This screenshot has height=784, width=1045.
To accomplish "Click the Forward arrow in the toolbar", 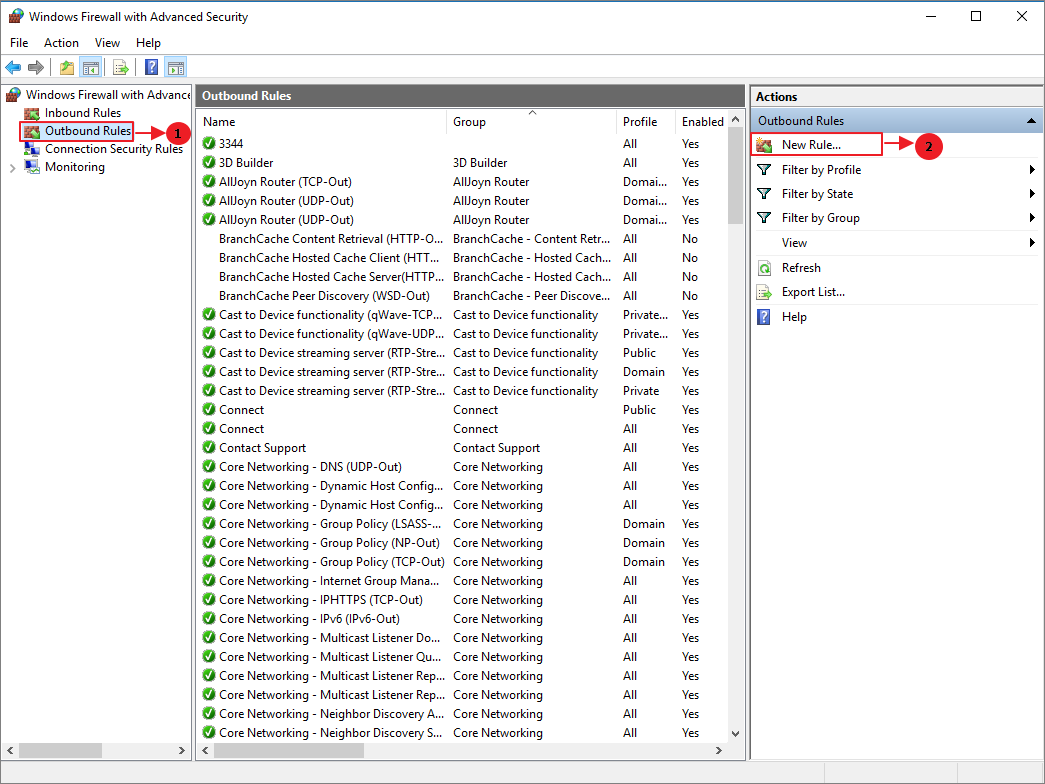I will tap(36, 67).
